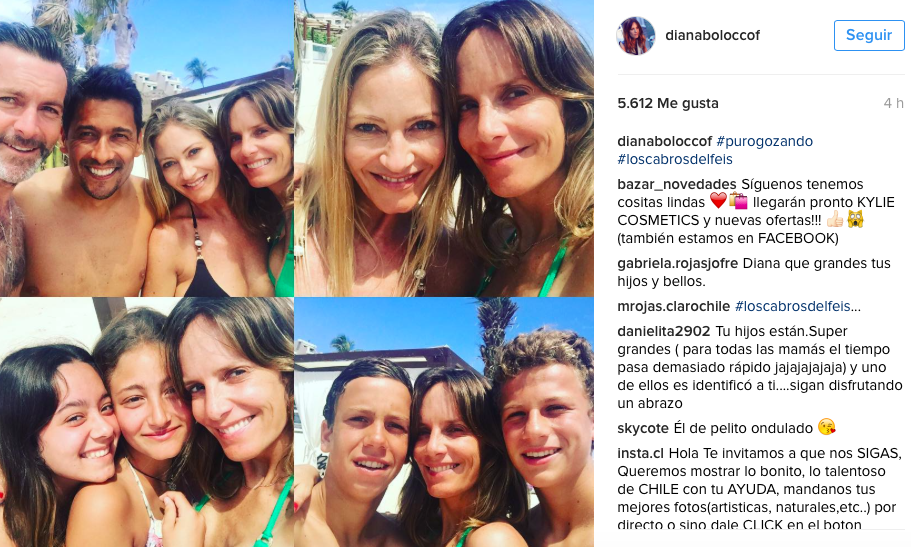Click mrojas.clarochile comment's #loscabrosdelfeis hashtag
The width and height of the screenshot is (911, 547).
[x=792, y=306]
